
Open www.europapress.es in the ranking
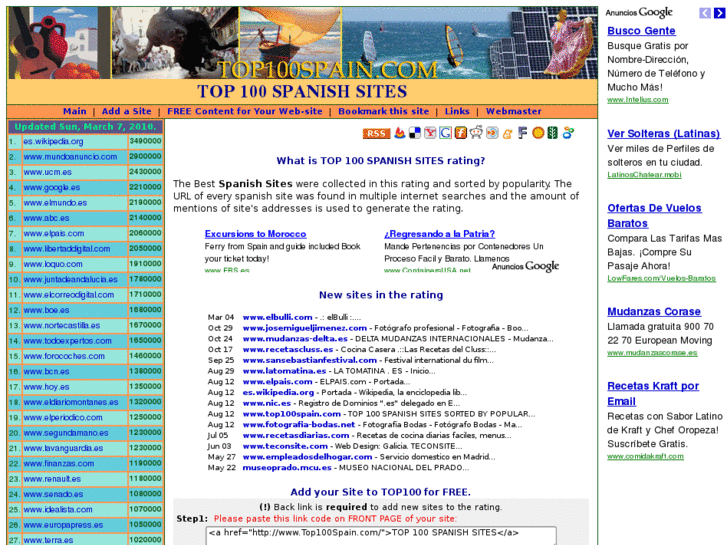(x=63, y=526)
